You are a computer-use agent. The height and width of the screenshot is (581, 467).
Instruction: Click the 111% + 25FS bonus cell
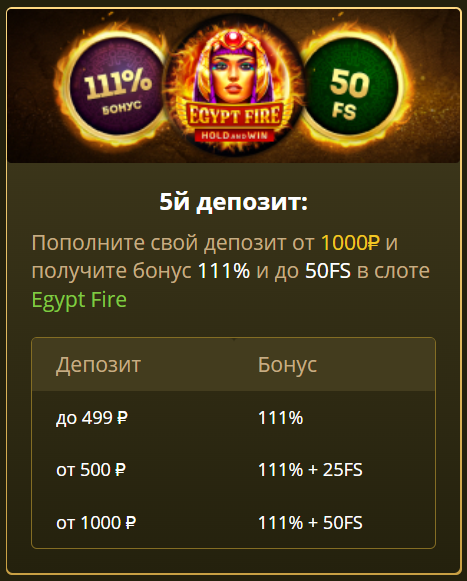pos(310,470)
